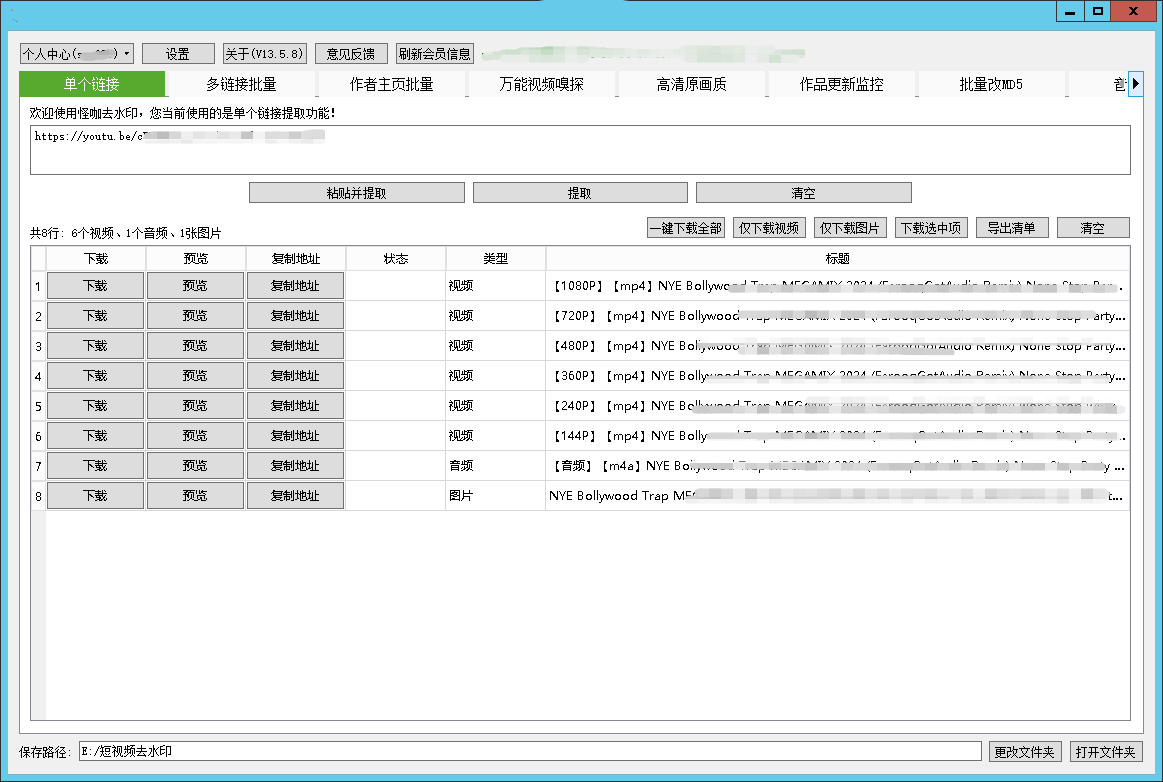Image resolution: width=1163 pixels, height=782 pixels.
Task: Preview the 720P video in row 2
Action: click(x=195, y=316)
